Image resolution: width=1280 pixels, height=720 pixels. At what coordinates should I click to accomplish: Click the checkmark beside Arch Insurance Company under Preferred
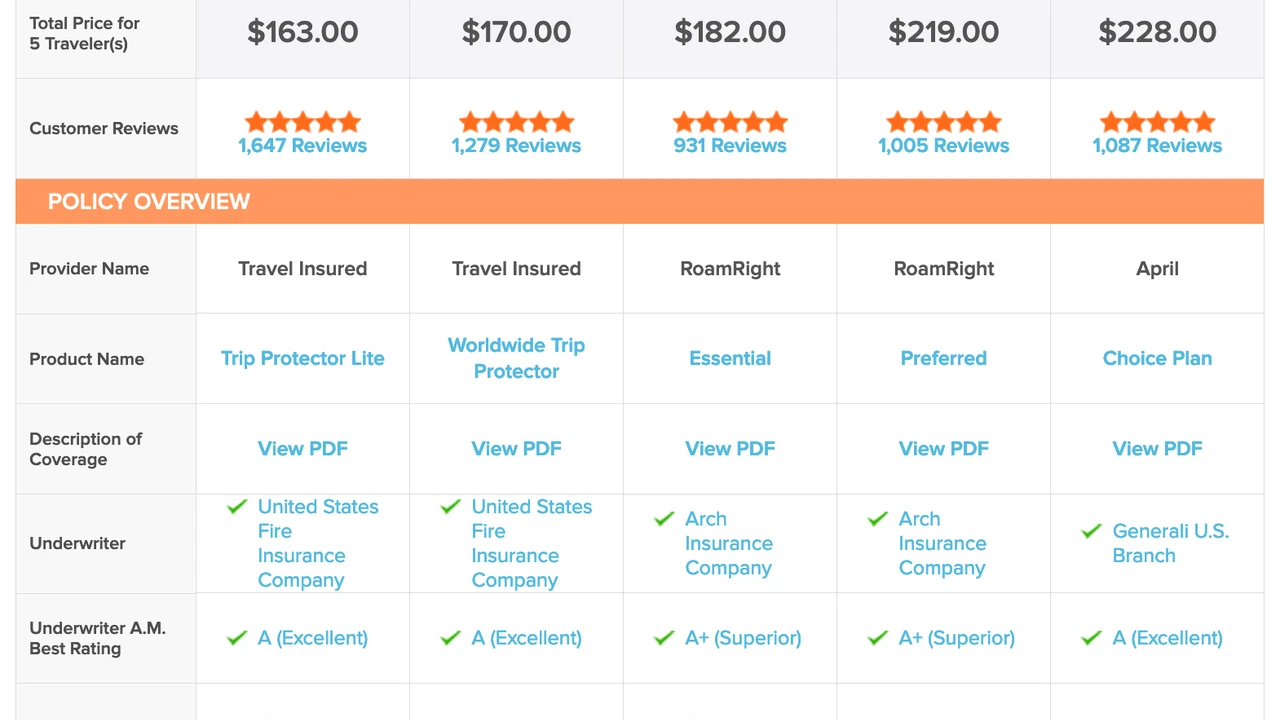tap(877, 519)
